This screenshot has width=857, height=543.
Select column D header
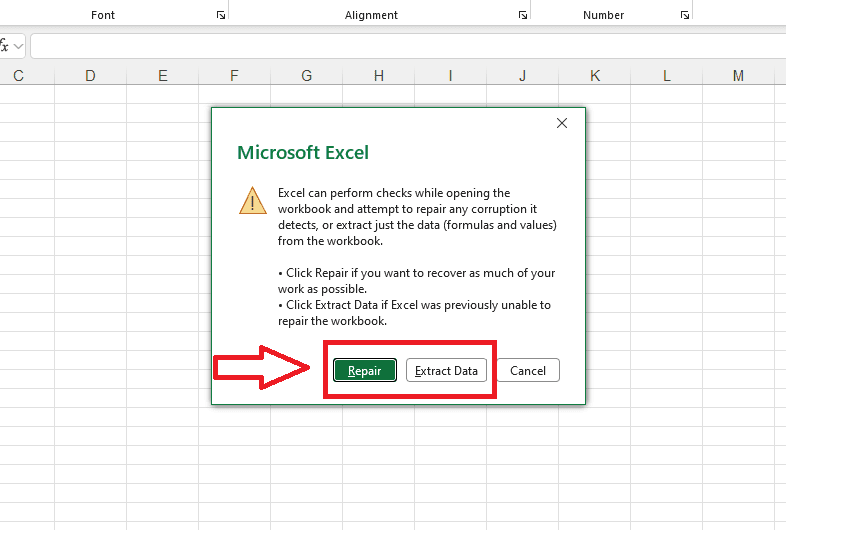90,75
